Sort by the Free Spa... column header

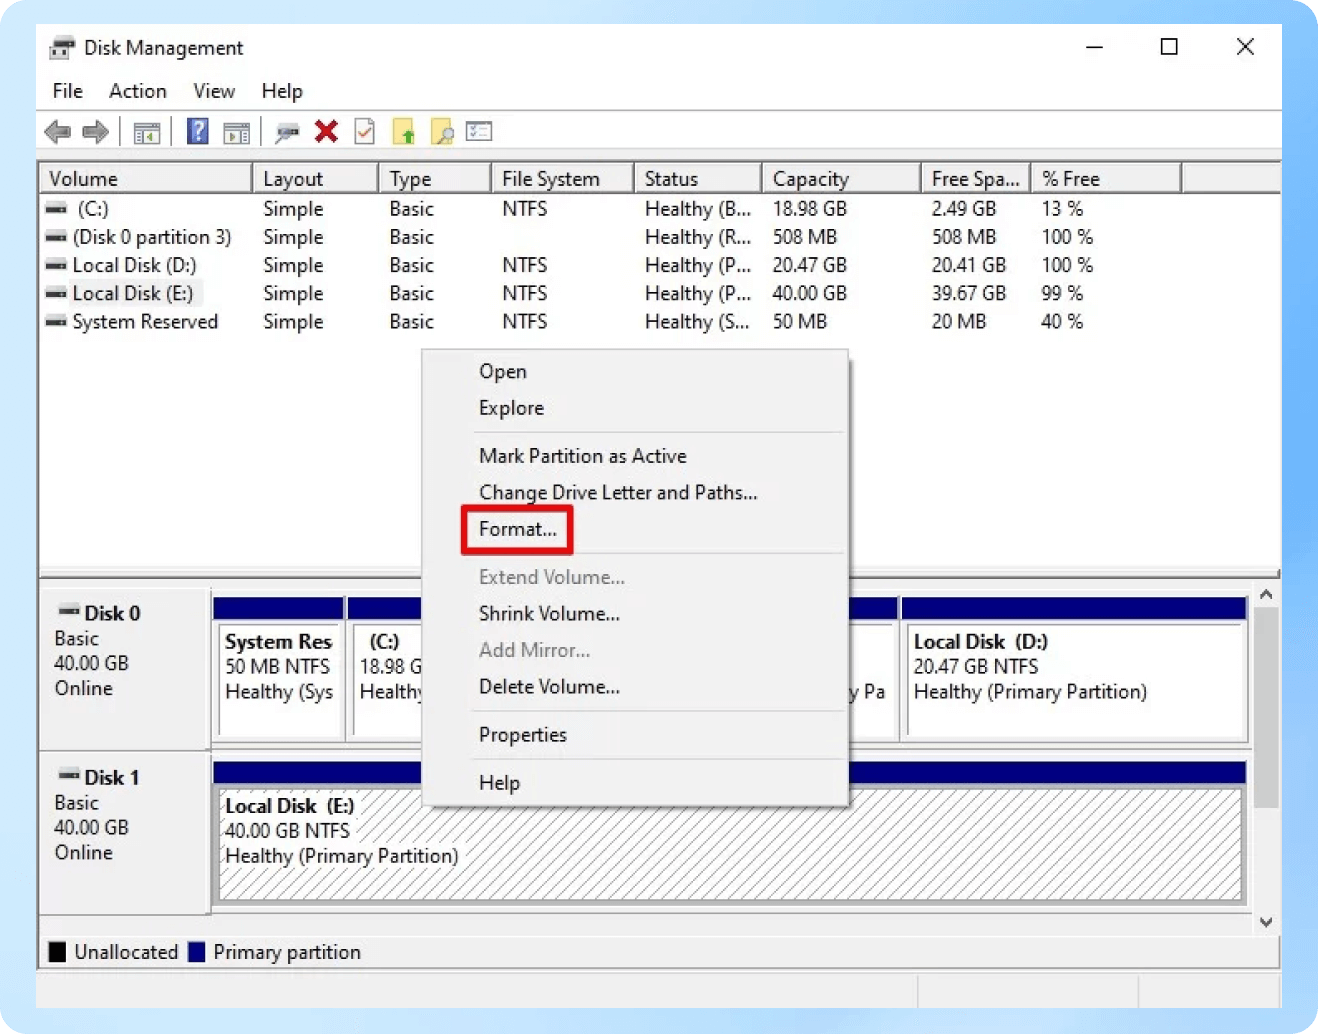[976, 179]
